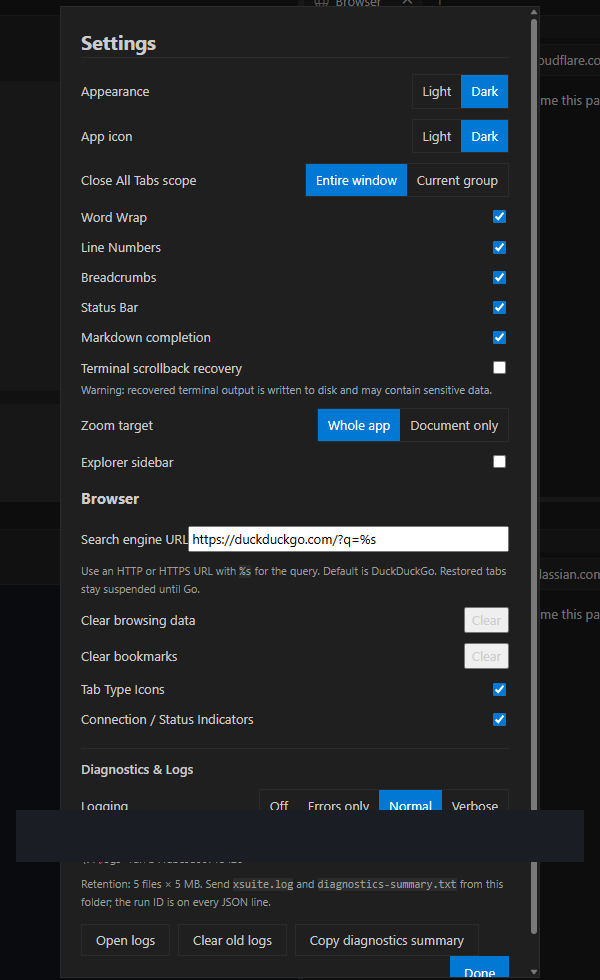
Task: Click the Diagnostics & Logs heading
Action: coord(137,769)
